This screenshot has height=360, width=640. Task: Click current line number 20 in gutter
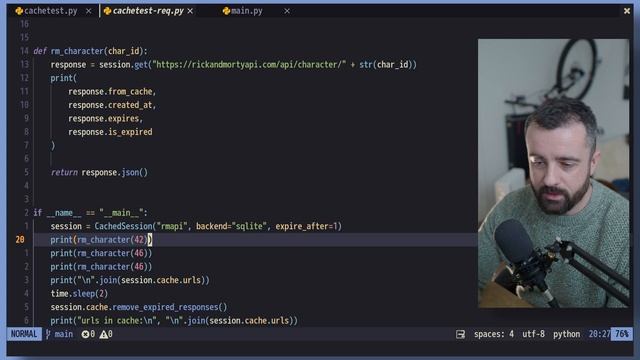click(x=20, y=240)
